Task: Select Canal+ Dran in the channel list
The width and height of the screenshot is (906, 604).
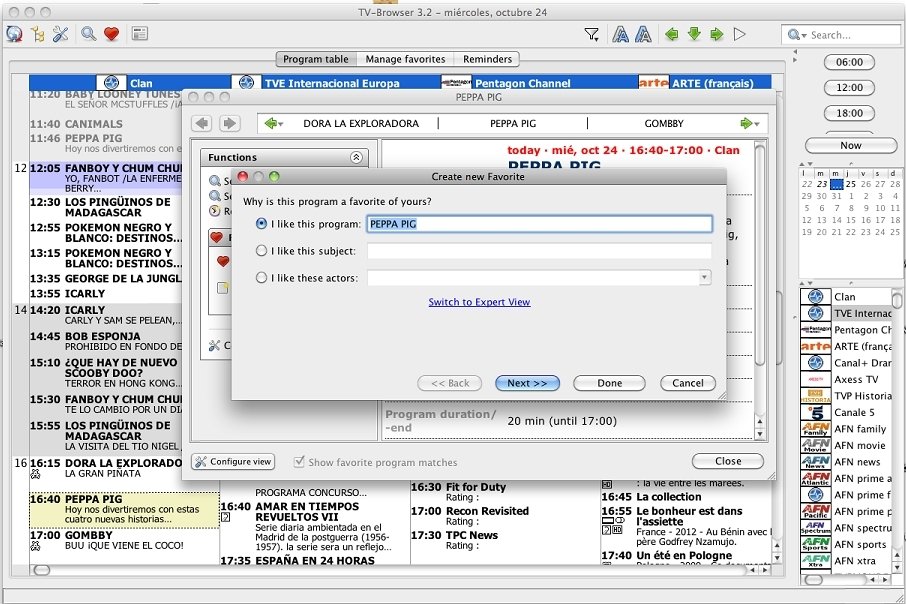Action: (x=846, y=363)
